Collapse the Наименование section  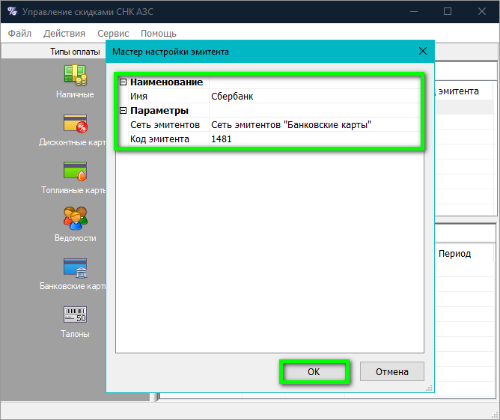[x=123, y=82]
